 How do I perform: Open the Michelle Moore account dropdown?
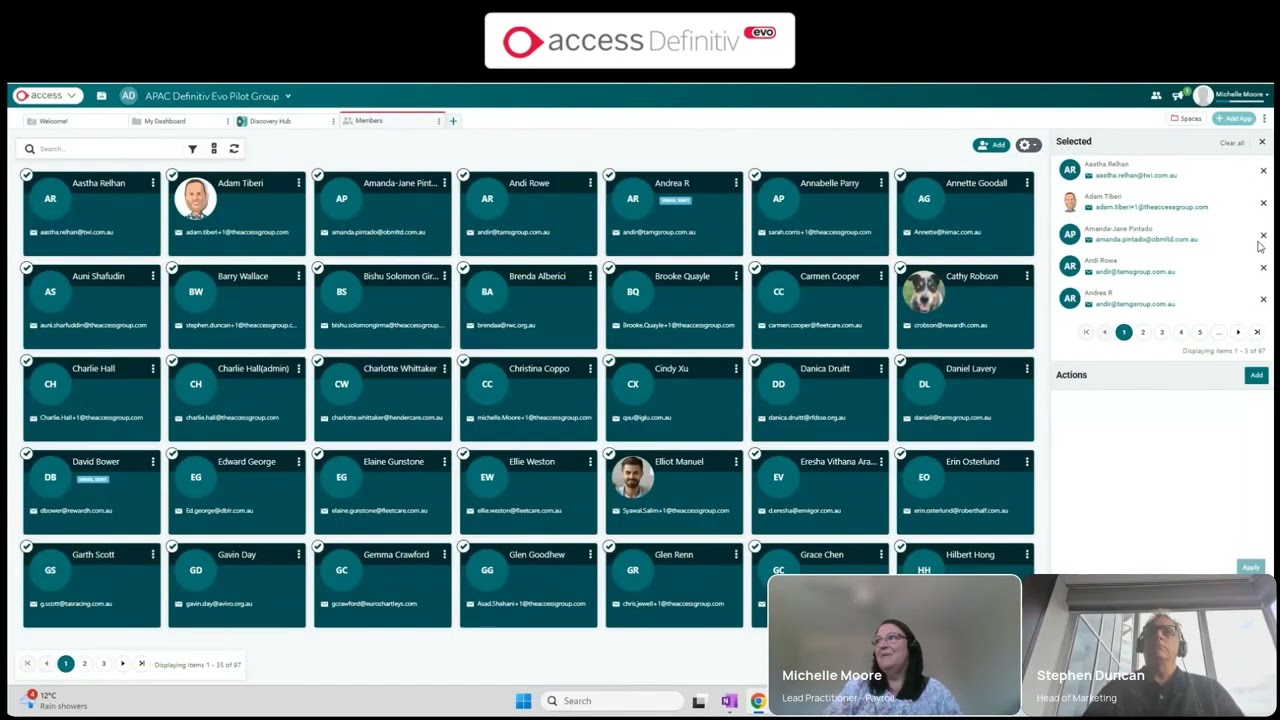(x=1242, y=95)
